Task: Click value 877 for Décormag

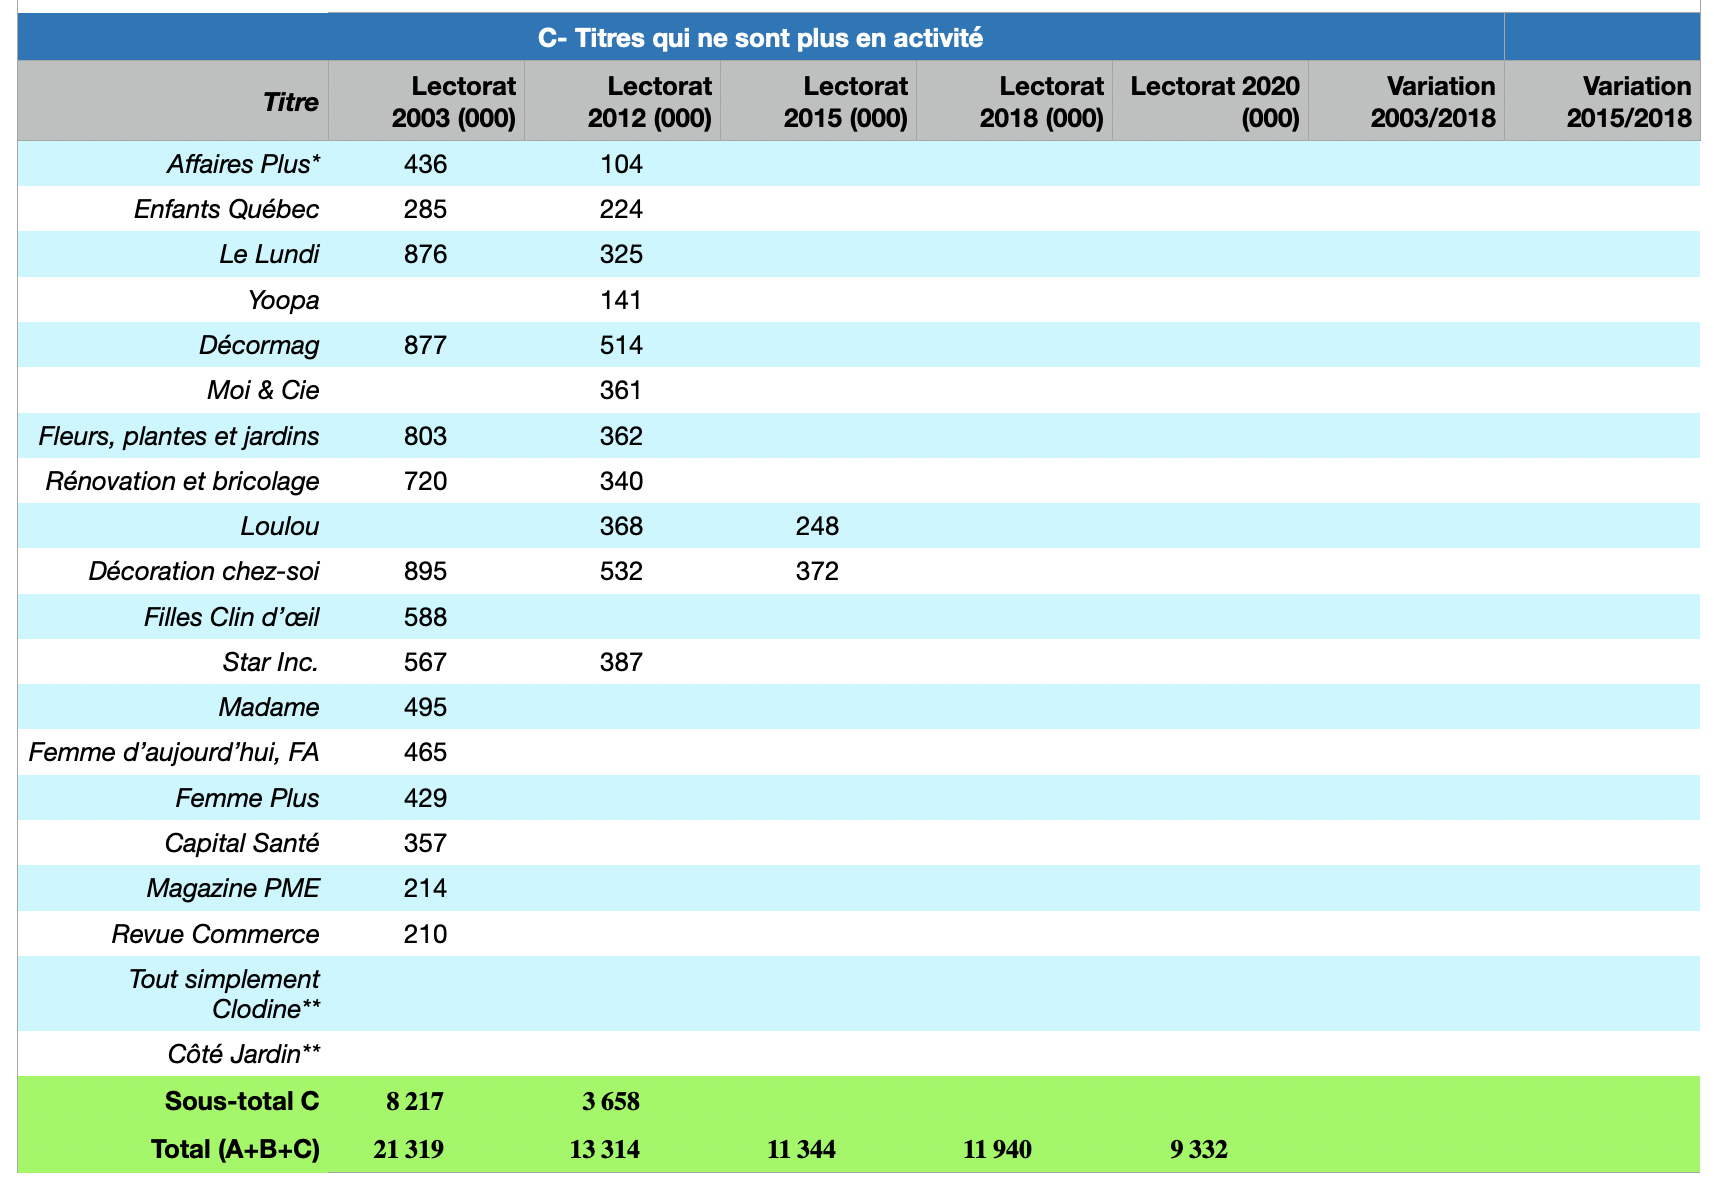Action: pyautogui.click(x=426, y=345)
